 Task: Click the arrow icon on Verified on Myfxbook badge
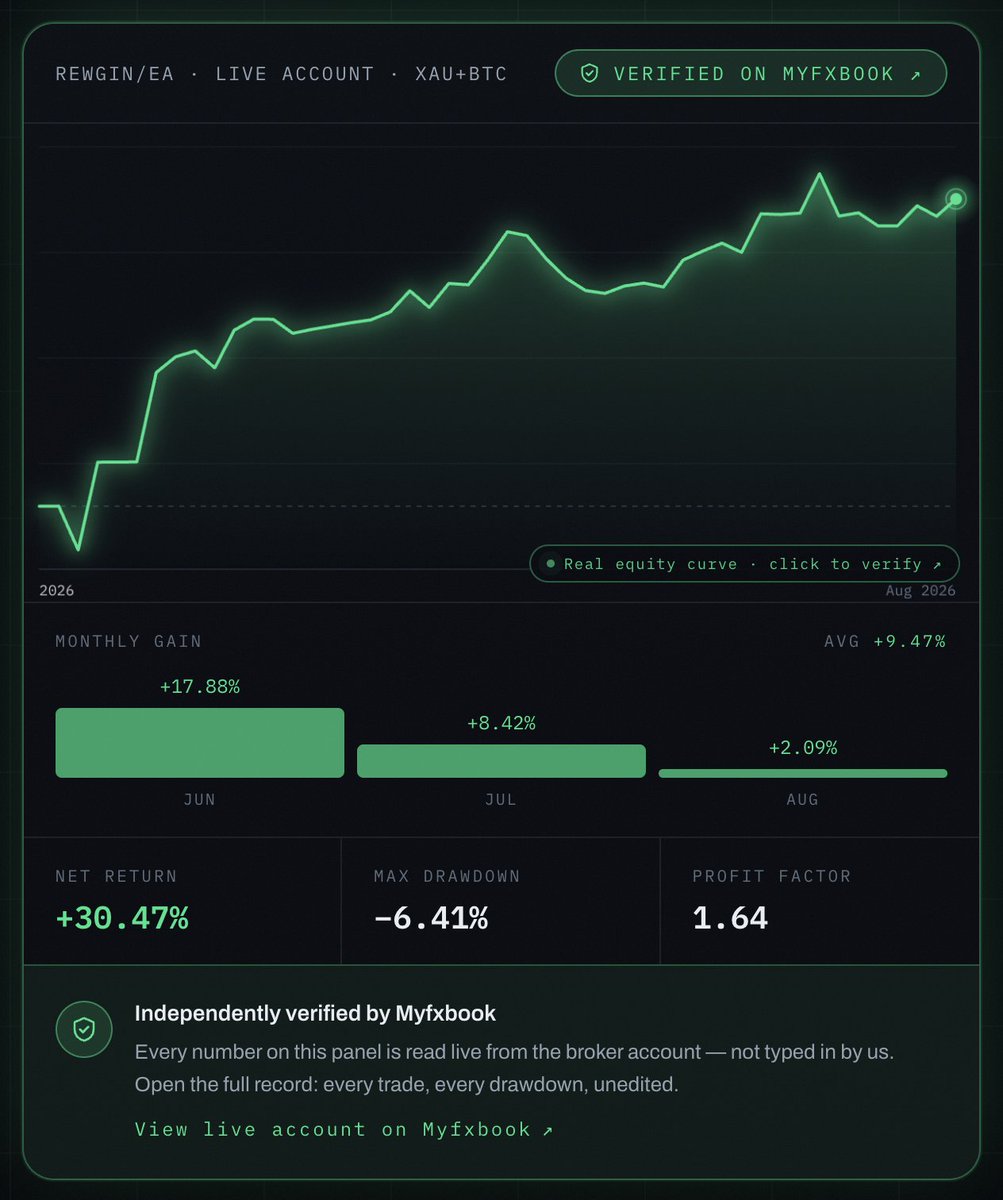916,75
